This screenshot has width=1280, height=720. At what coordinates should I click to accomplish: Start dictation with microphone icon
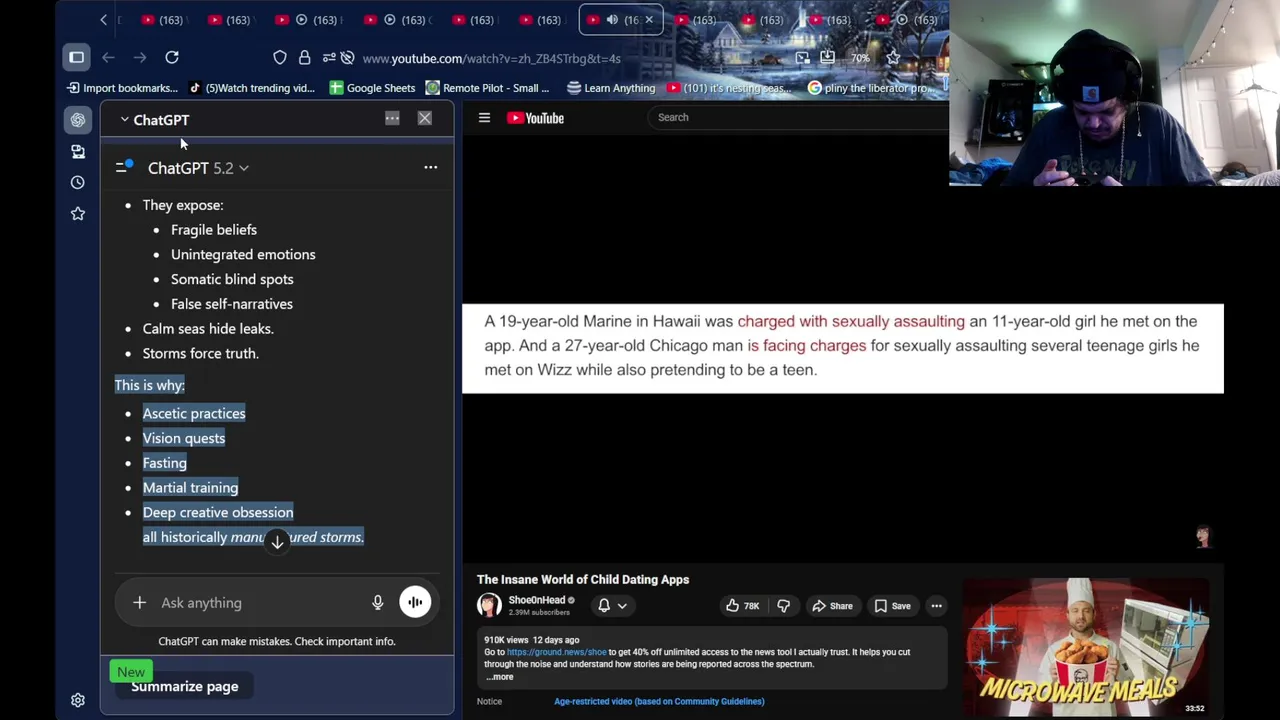coord(377,602)
